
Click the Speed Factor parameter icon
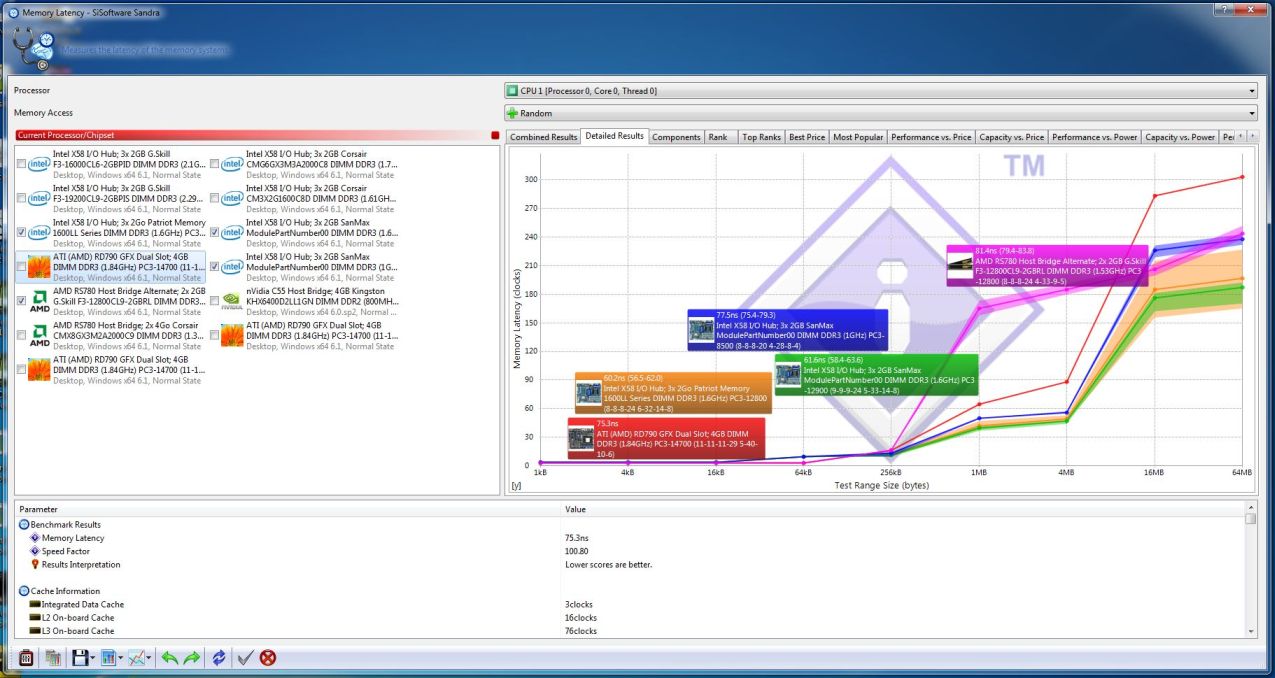pyautogui.click(x=35, y=551)
